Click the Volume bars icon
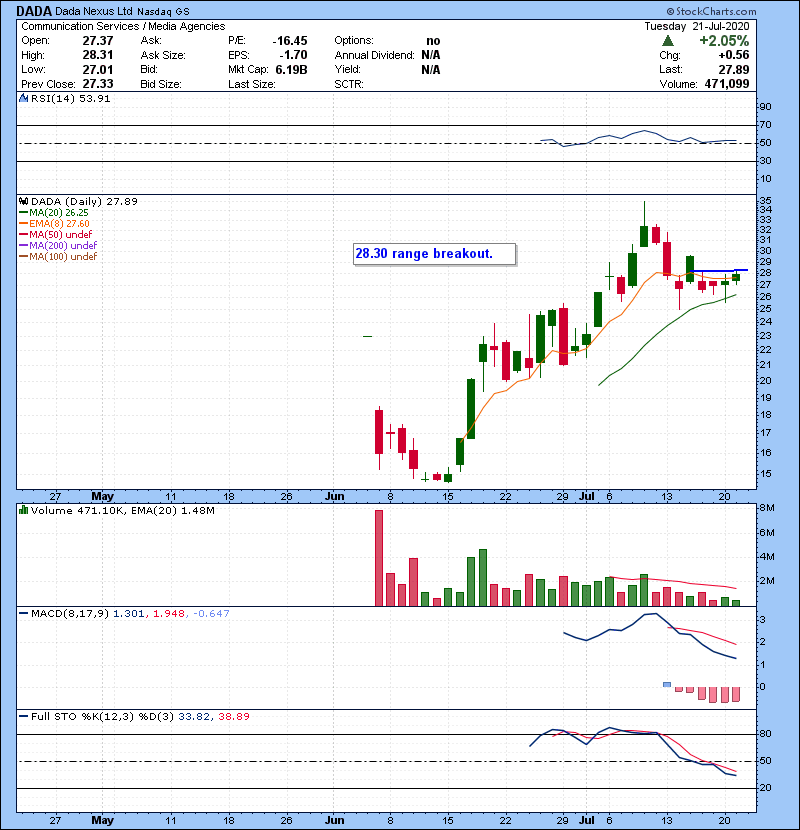The width and height of the screenshot is (800, 830). click(x=23, y=510)
